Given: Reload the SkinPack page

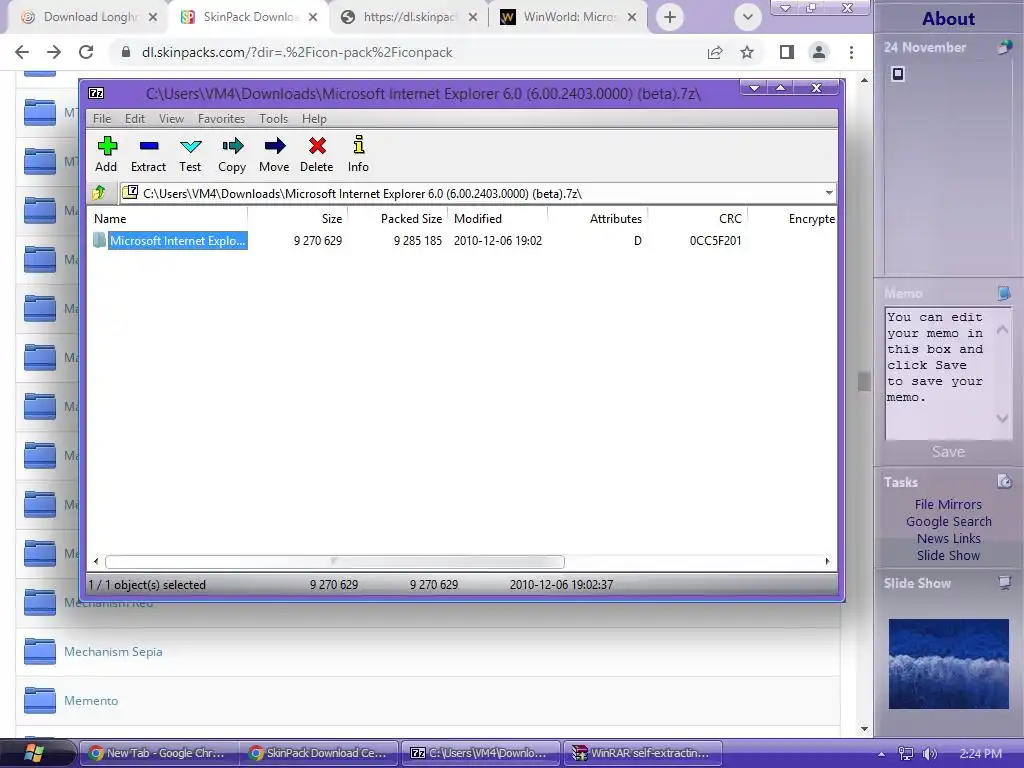Looking at the screenshot, I should click(x=86, y=52).
